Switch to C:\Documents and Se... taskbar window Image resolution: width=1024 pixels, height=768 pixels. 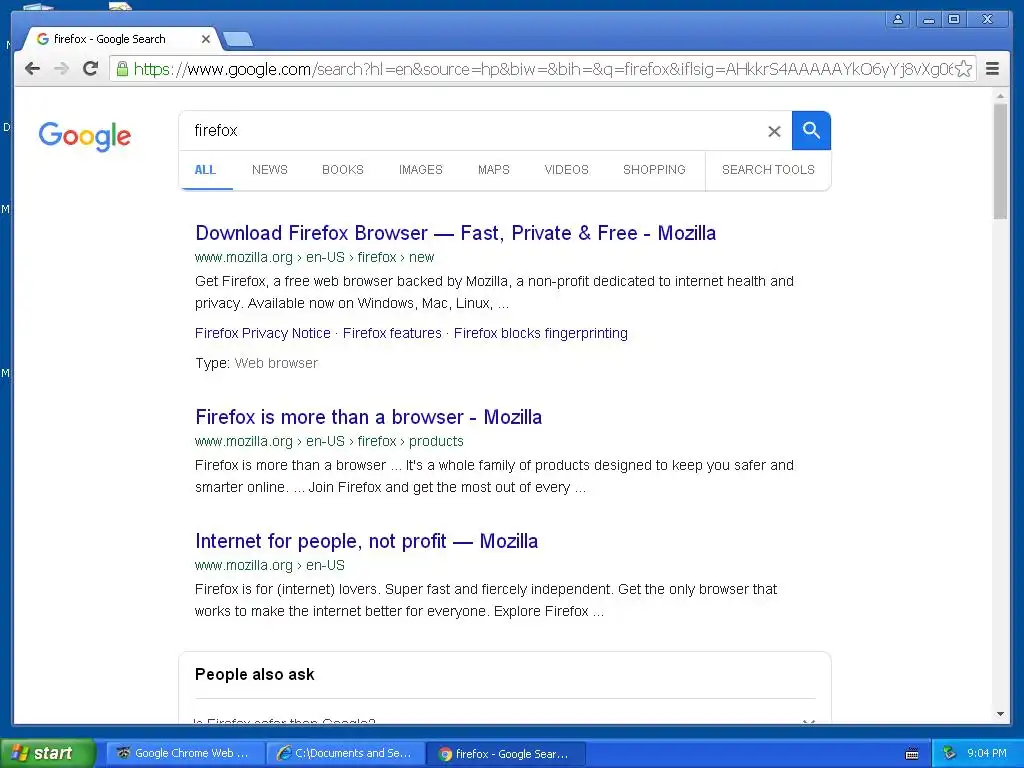346,753
